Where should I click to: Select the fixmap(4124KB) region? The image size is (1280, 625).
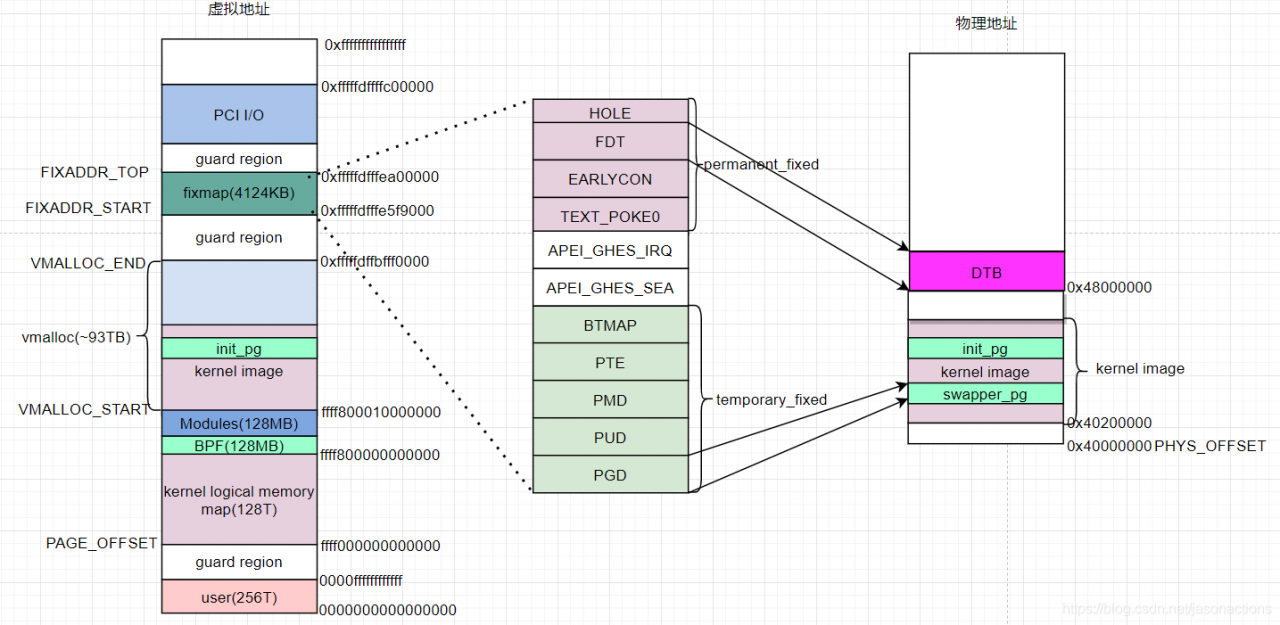(239, 193)
